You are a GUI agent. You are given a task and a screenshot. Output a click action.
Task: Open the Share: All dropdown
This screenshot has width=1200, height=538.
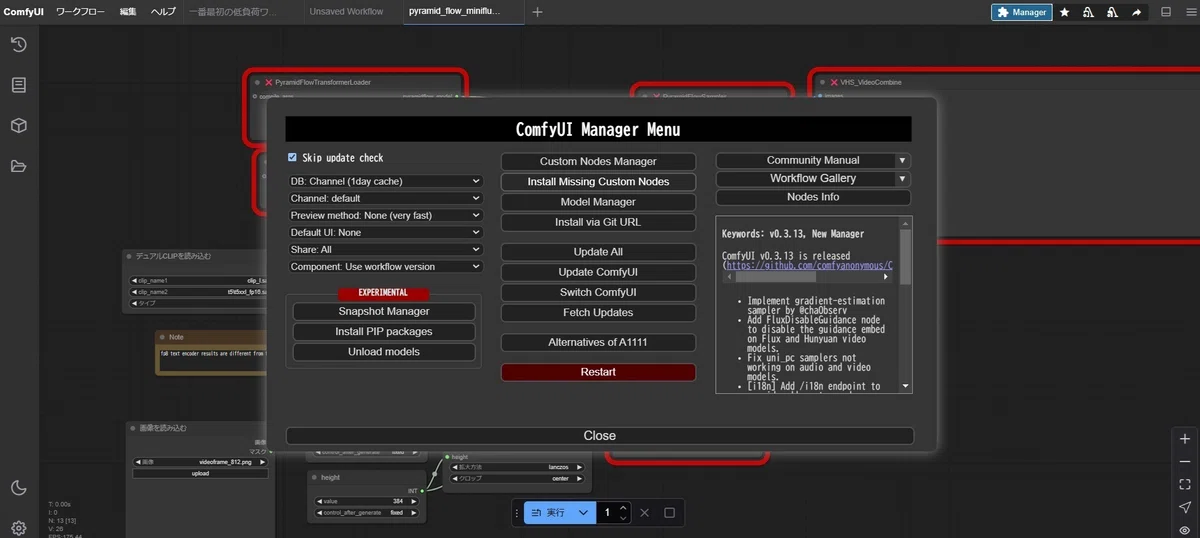pyautogui.click(x=386, y=250)
